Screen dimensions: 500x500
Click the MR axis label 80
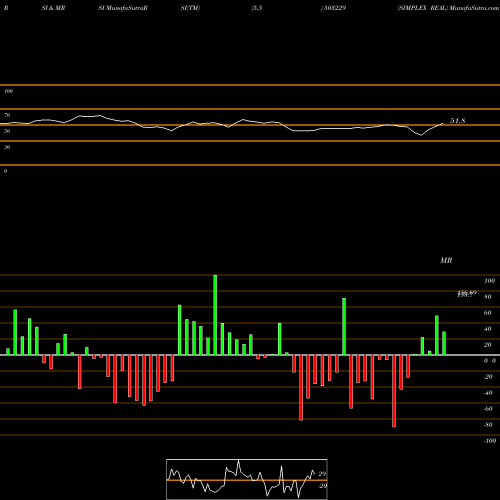tap(488, 297)
